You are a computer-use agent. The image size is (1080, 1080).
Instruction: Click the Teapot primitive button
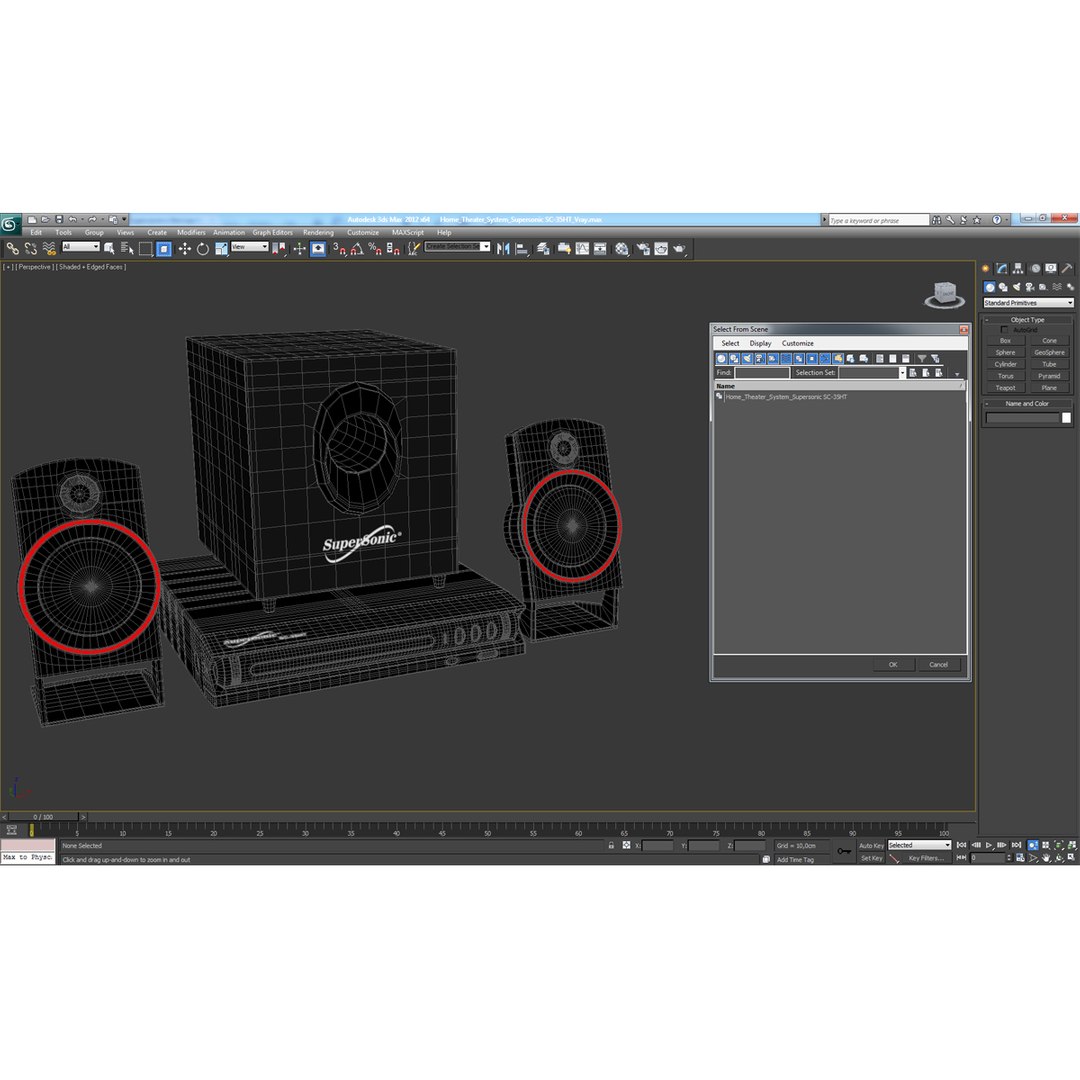[x=1005, y=388]
